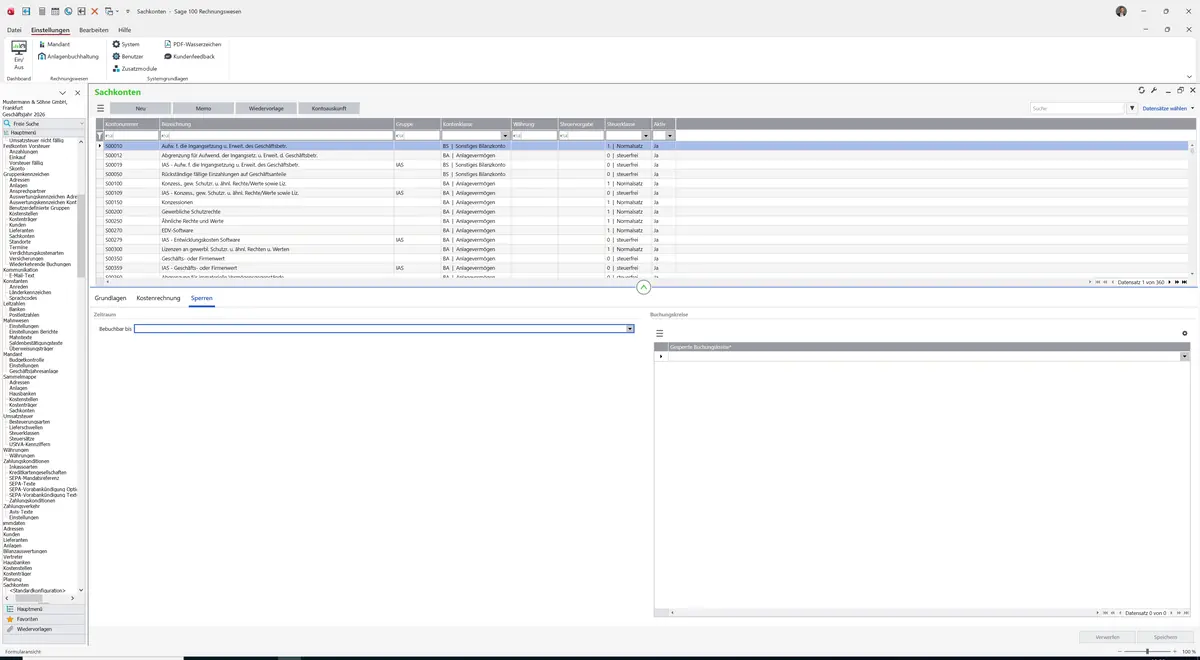Select Kostenstellen under Gruppenkennzeichen
Screen dimensions: 1200x660
[25, 213]
